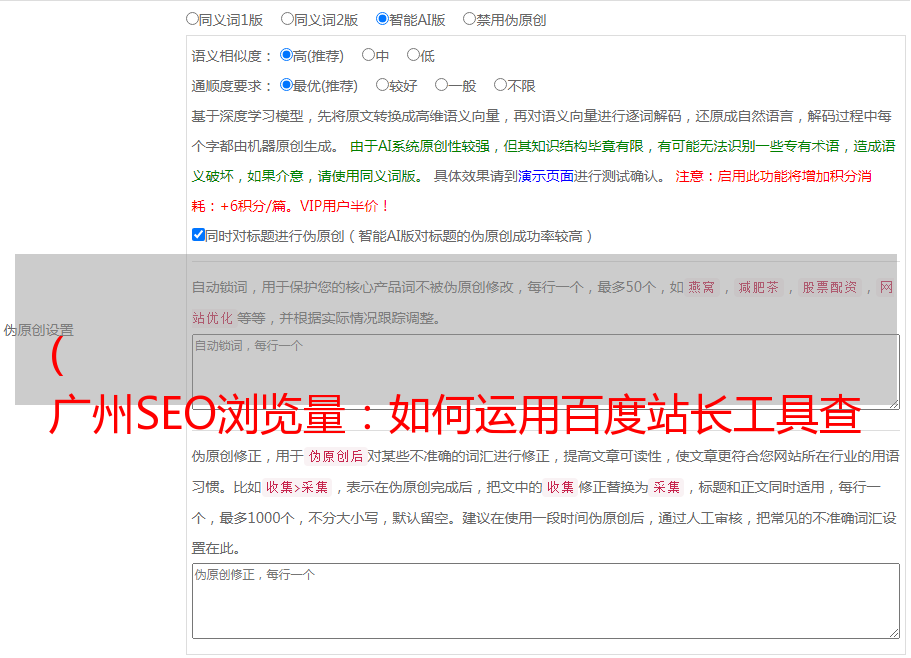The image size is (911, 658).
Task: Click the 伪原创修正 textarea resize handle
Action: pos(894,633)
